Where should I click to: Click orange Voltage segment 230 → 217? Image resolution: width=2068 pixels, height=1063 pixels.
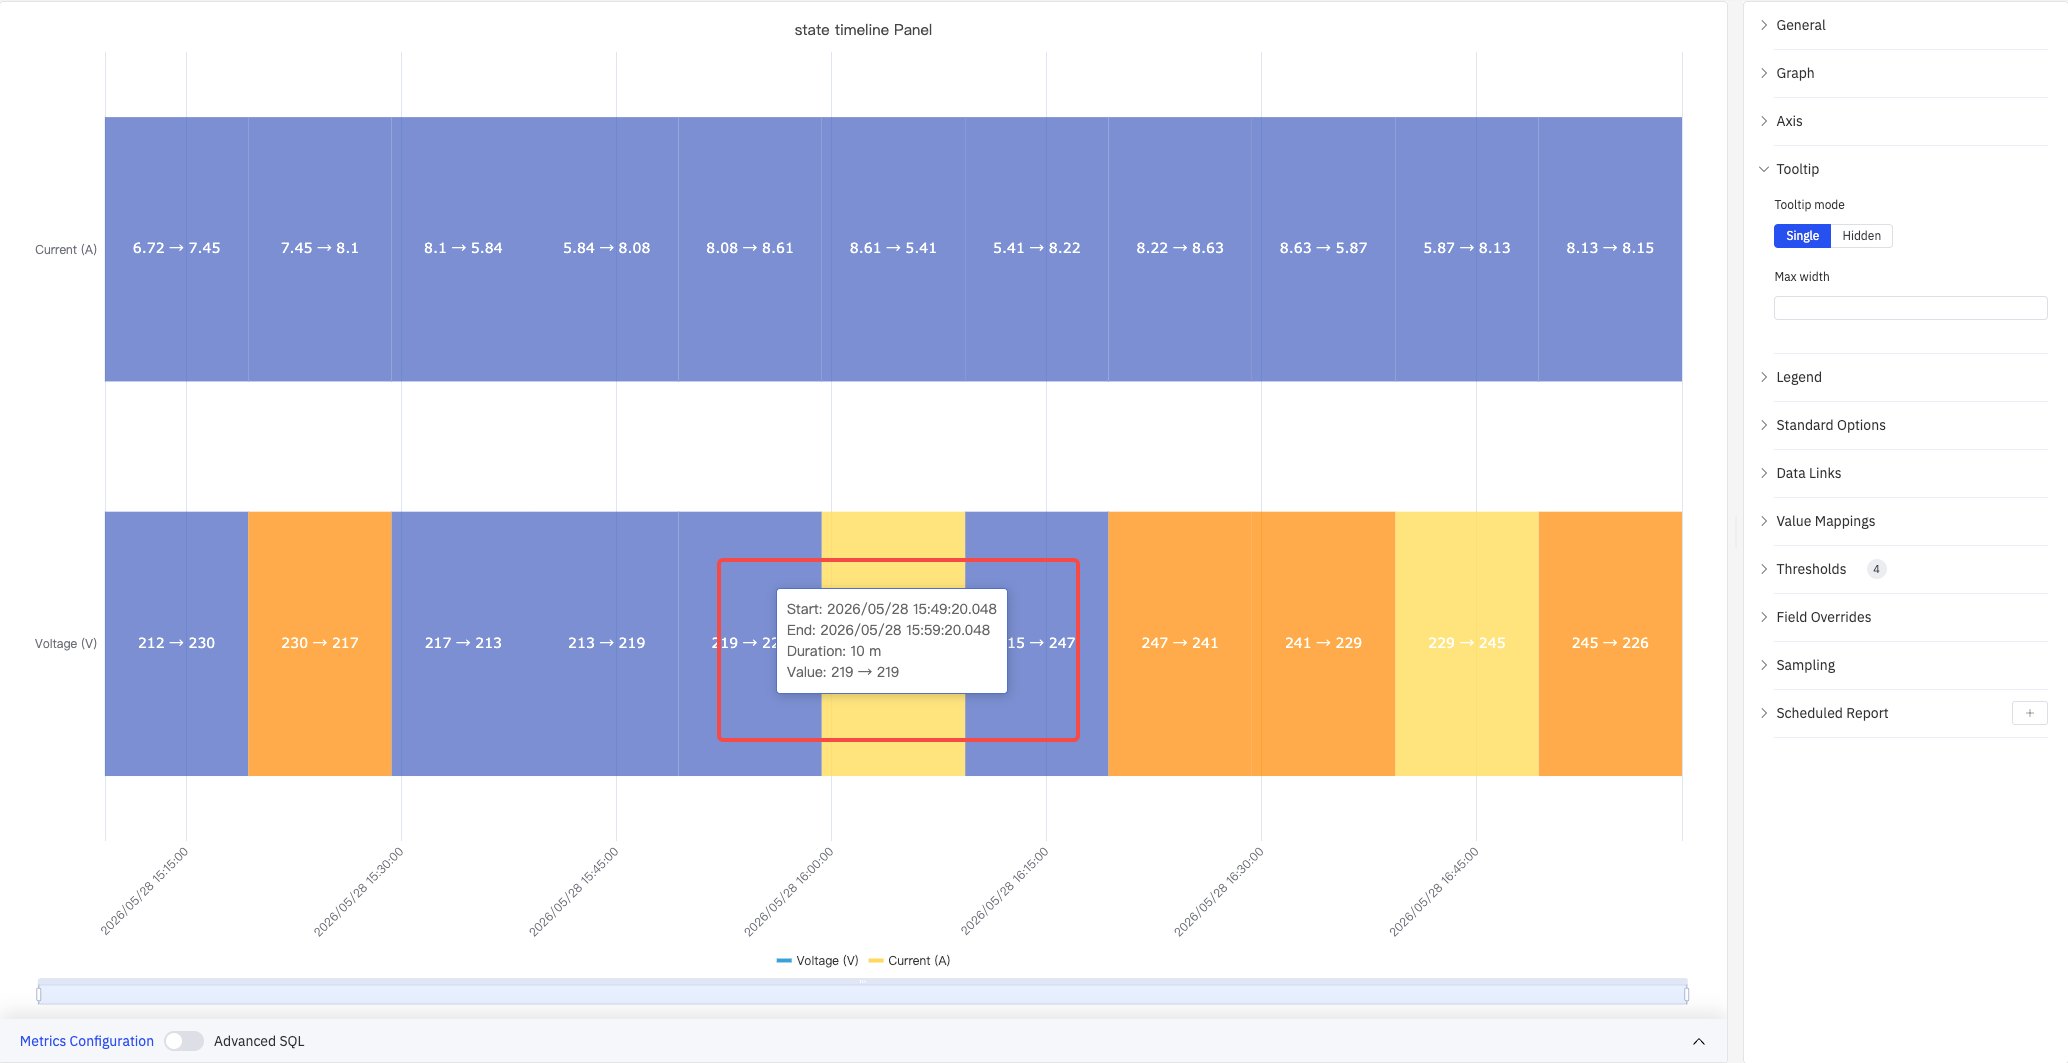click(320, 643)
